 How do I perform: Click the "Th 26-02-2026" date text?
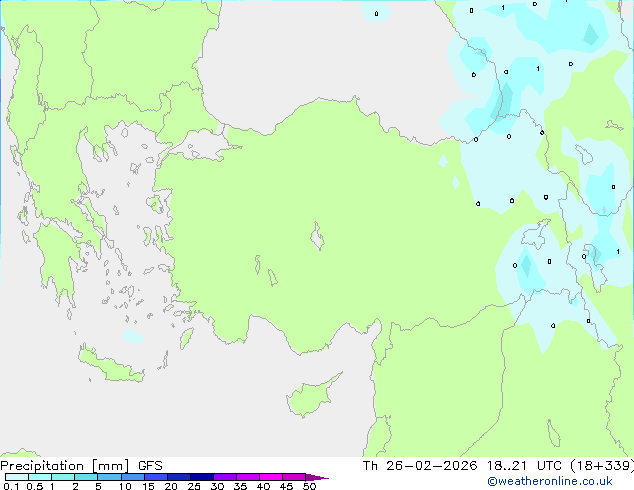(x=420, y=466)
